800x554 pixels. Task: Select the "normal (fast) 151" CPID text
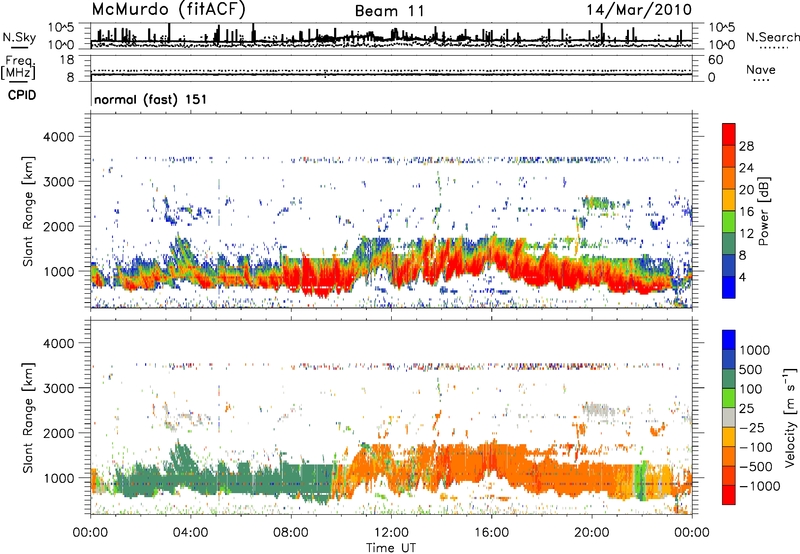[151, 99]
